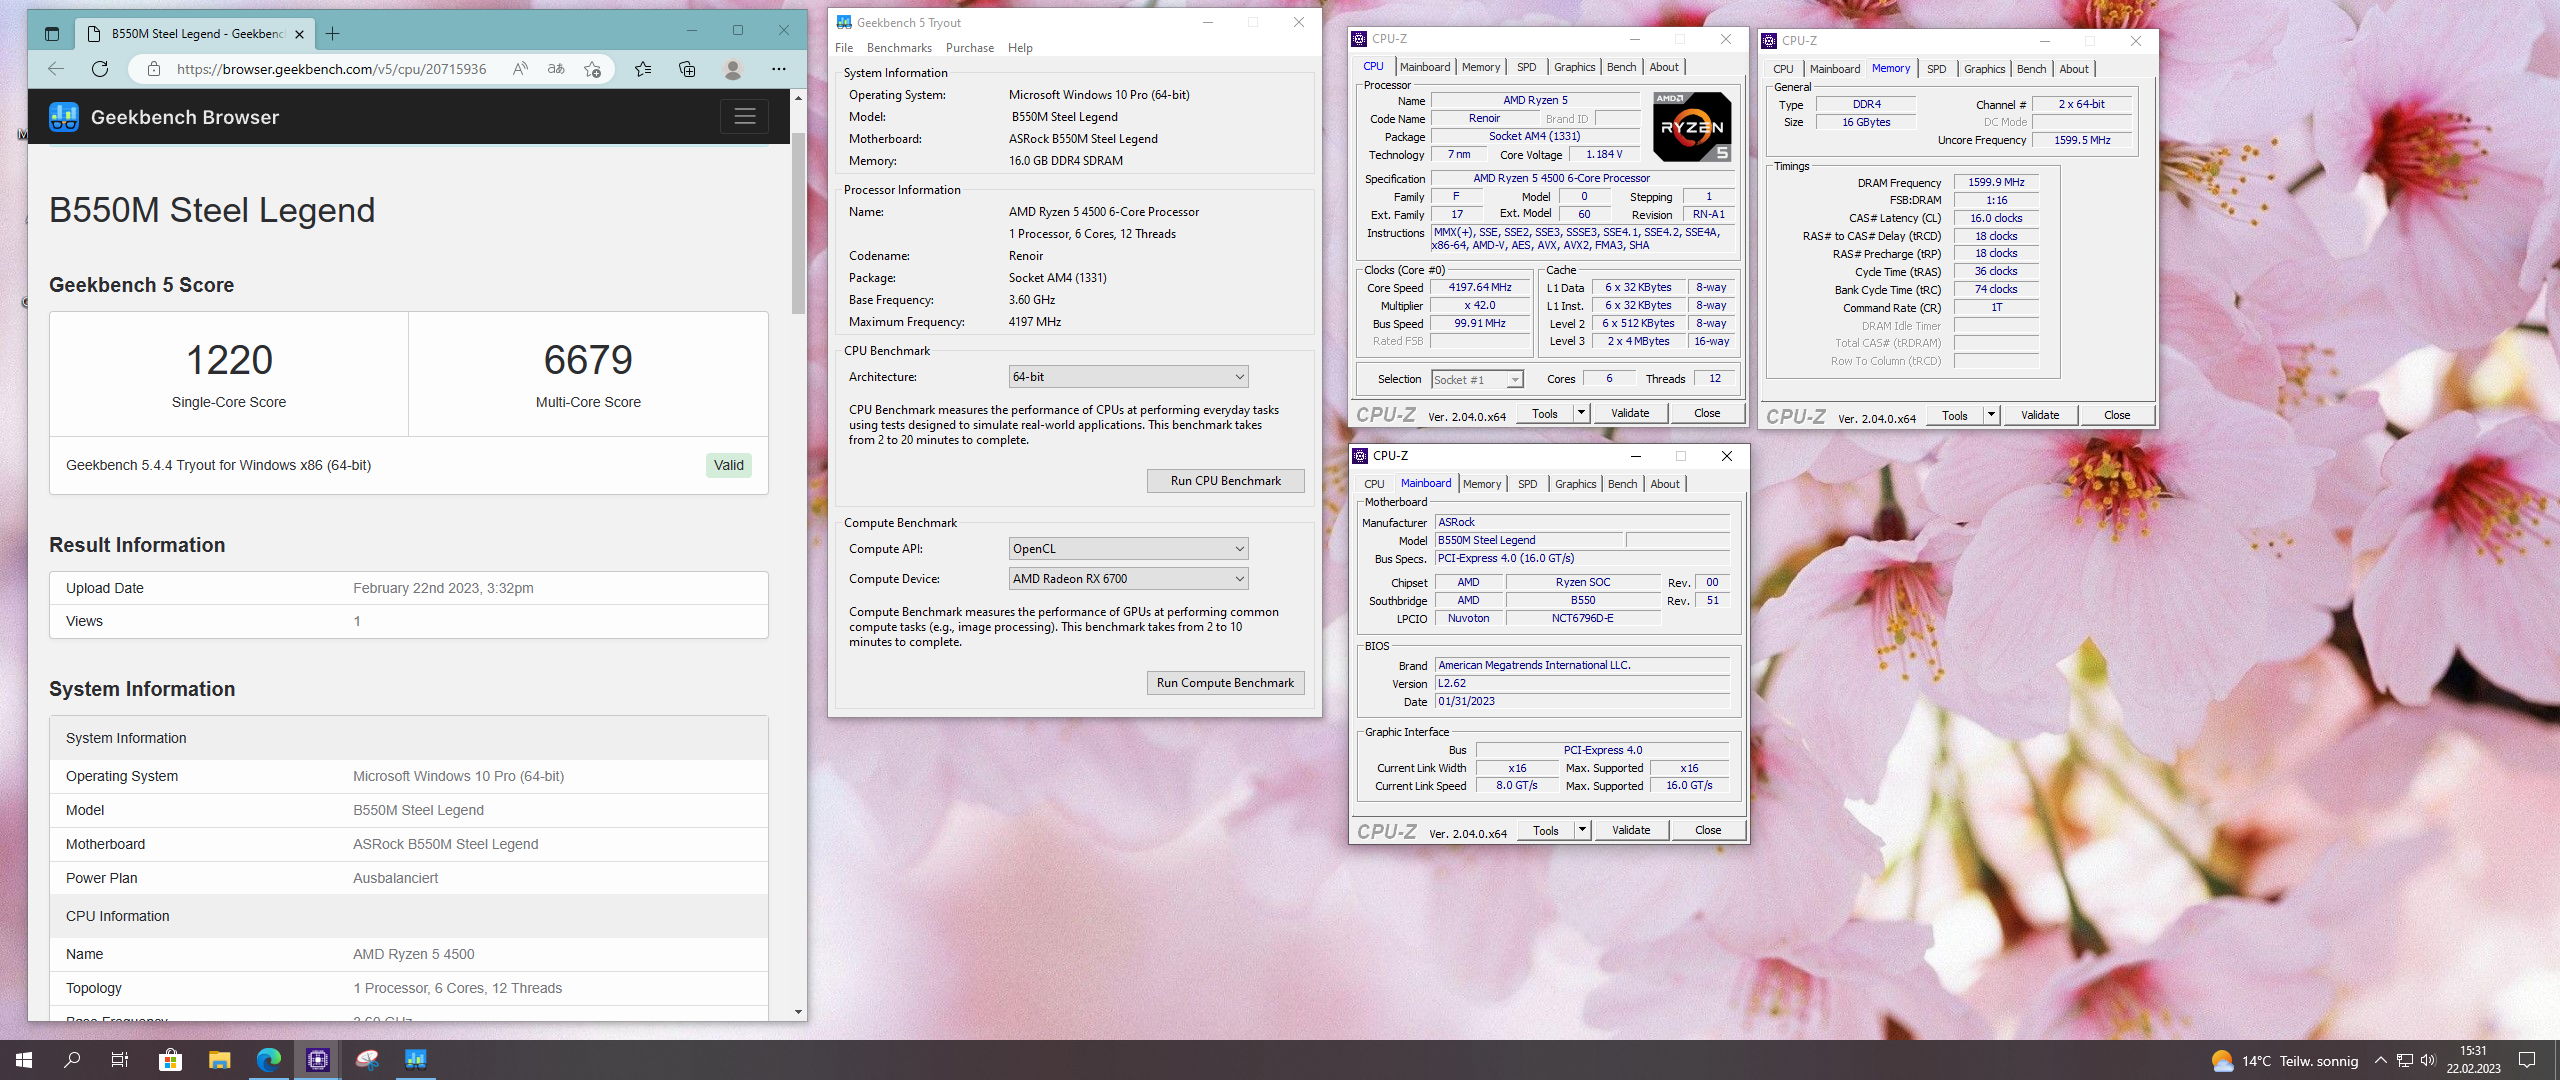Click Tools button in CPU-Z Mainboard window

[1546, 830]
